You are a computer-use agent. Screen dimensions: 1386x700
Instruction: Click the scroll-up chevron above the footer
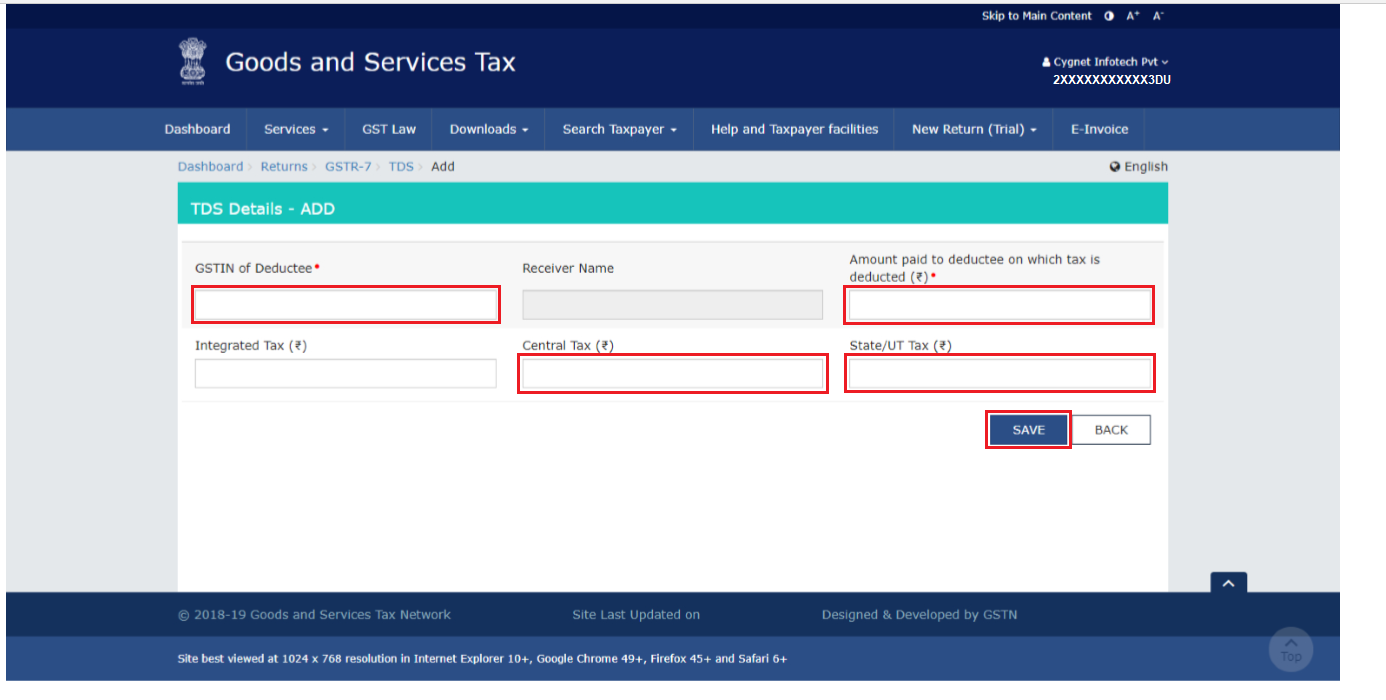1229,583
